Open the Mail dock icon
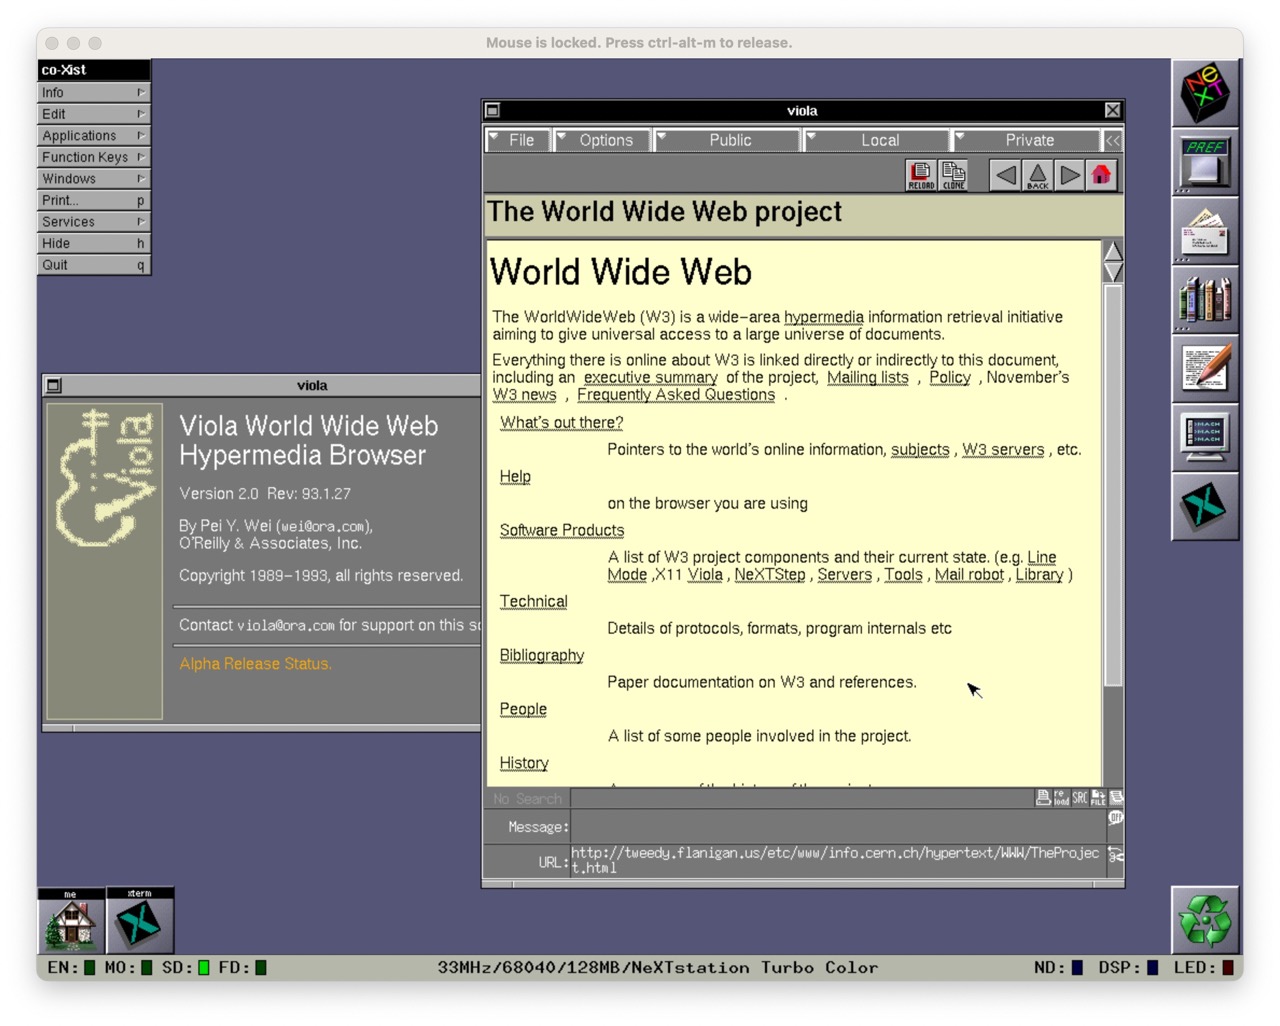The image size is (1280, 1026). tap(1205, 231)
